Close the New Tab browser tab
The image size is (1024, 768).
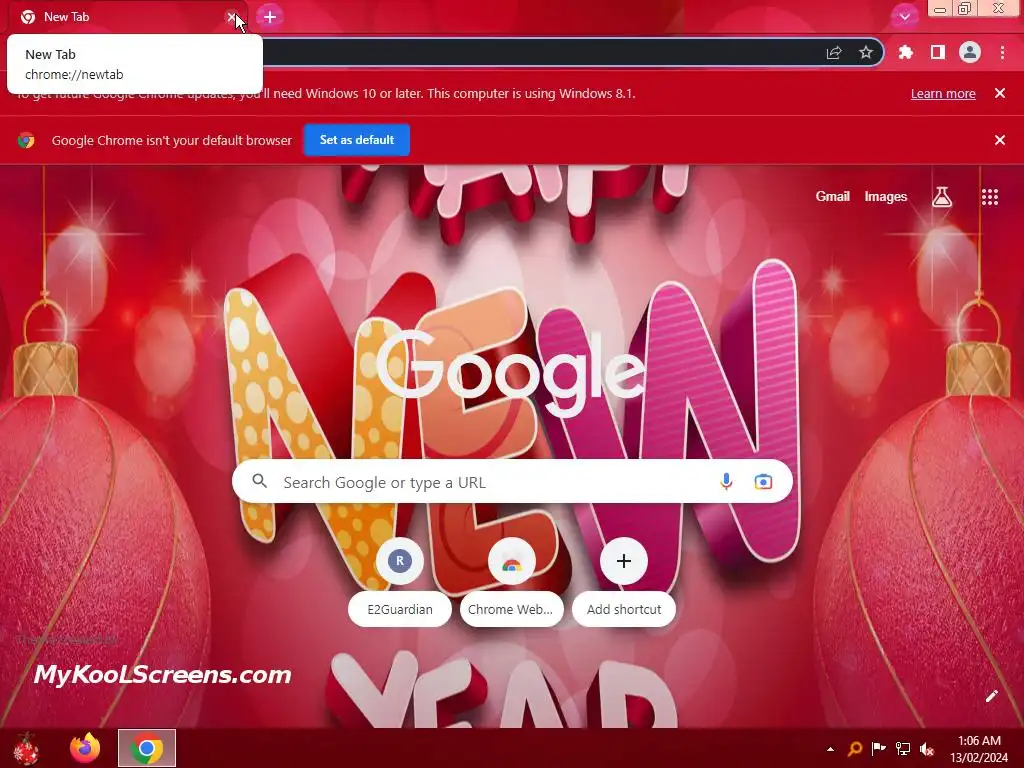pos(231,17)
